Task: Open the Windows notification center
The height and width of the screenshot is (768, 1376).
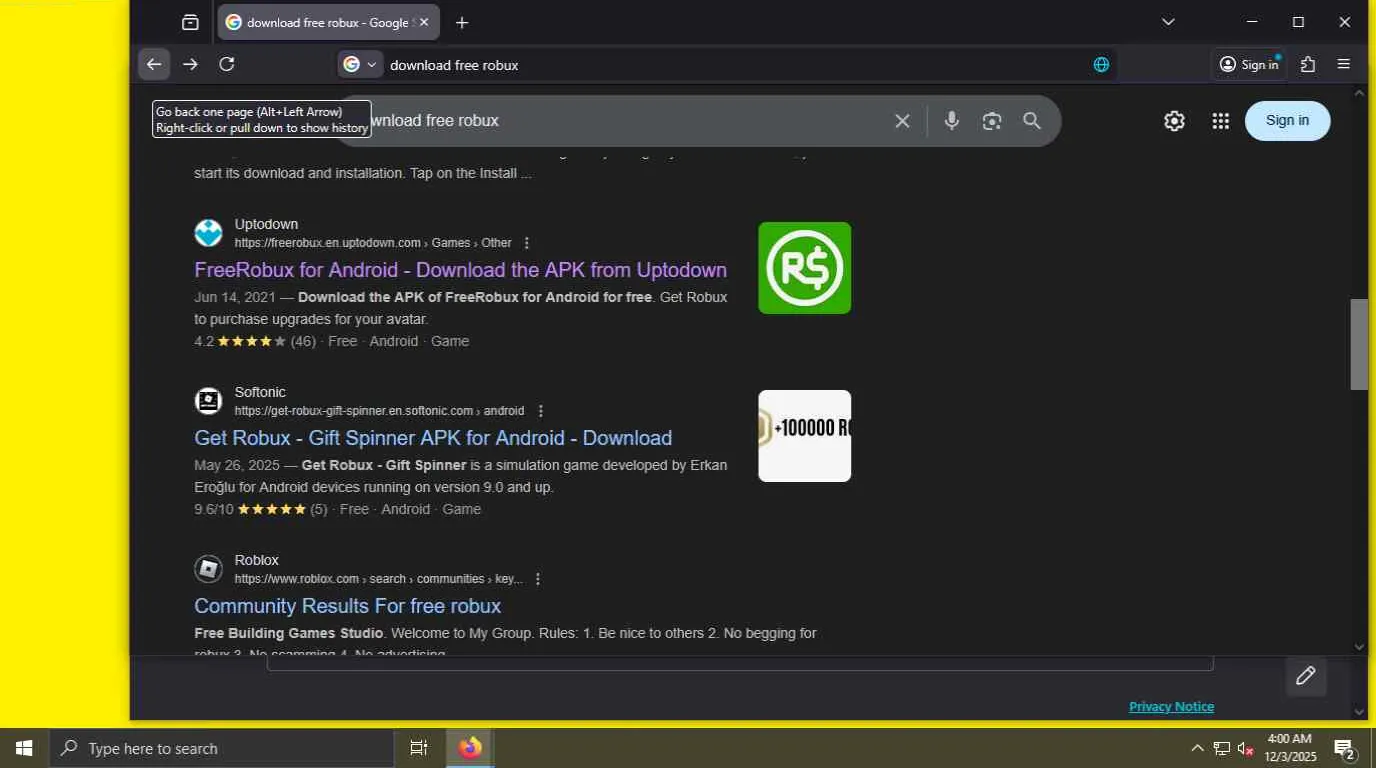Action: (x=1345, y=748)
